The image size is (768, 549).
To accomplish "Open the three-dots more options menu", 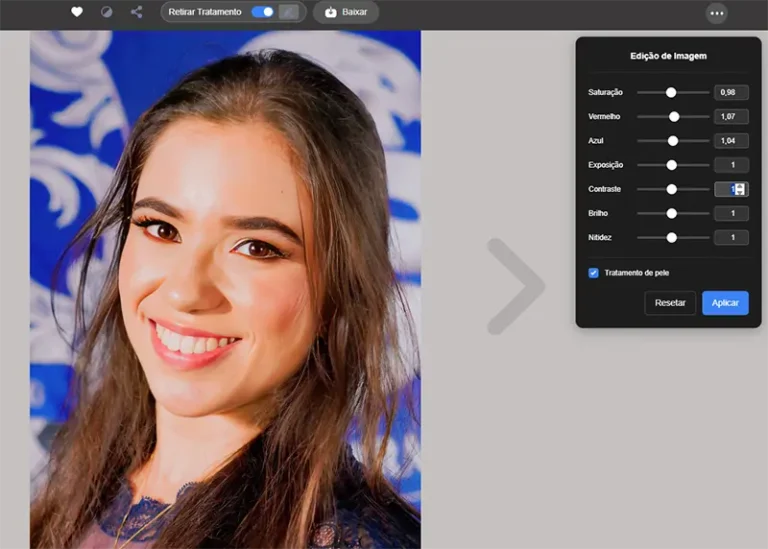I will click(x=716, y=13).
